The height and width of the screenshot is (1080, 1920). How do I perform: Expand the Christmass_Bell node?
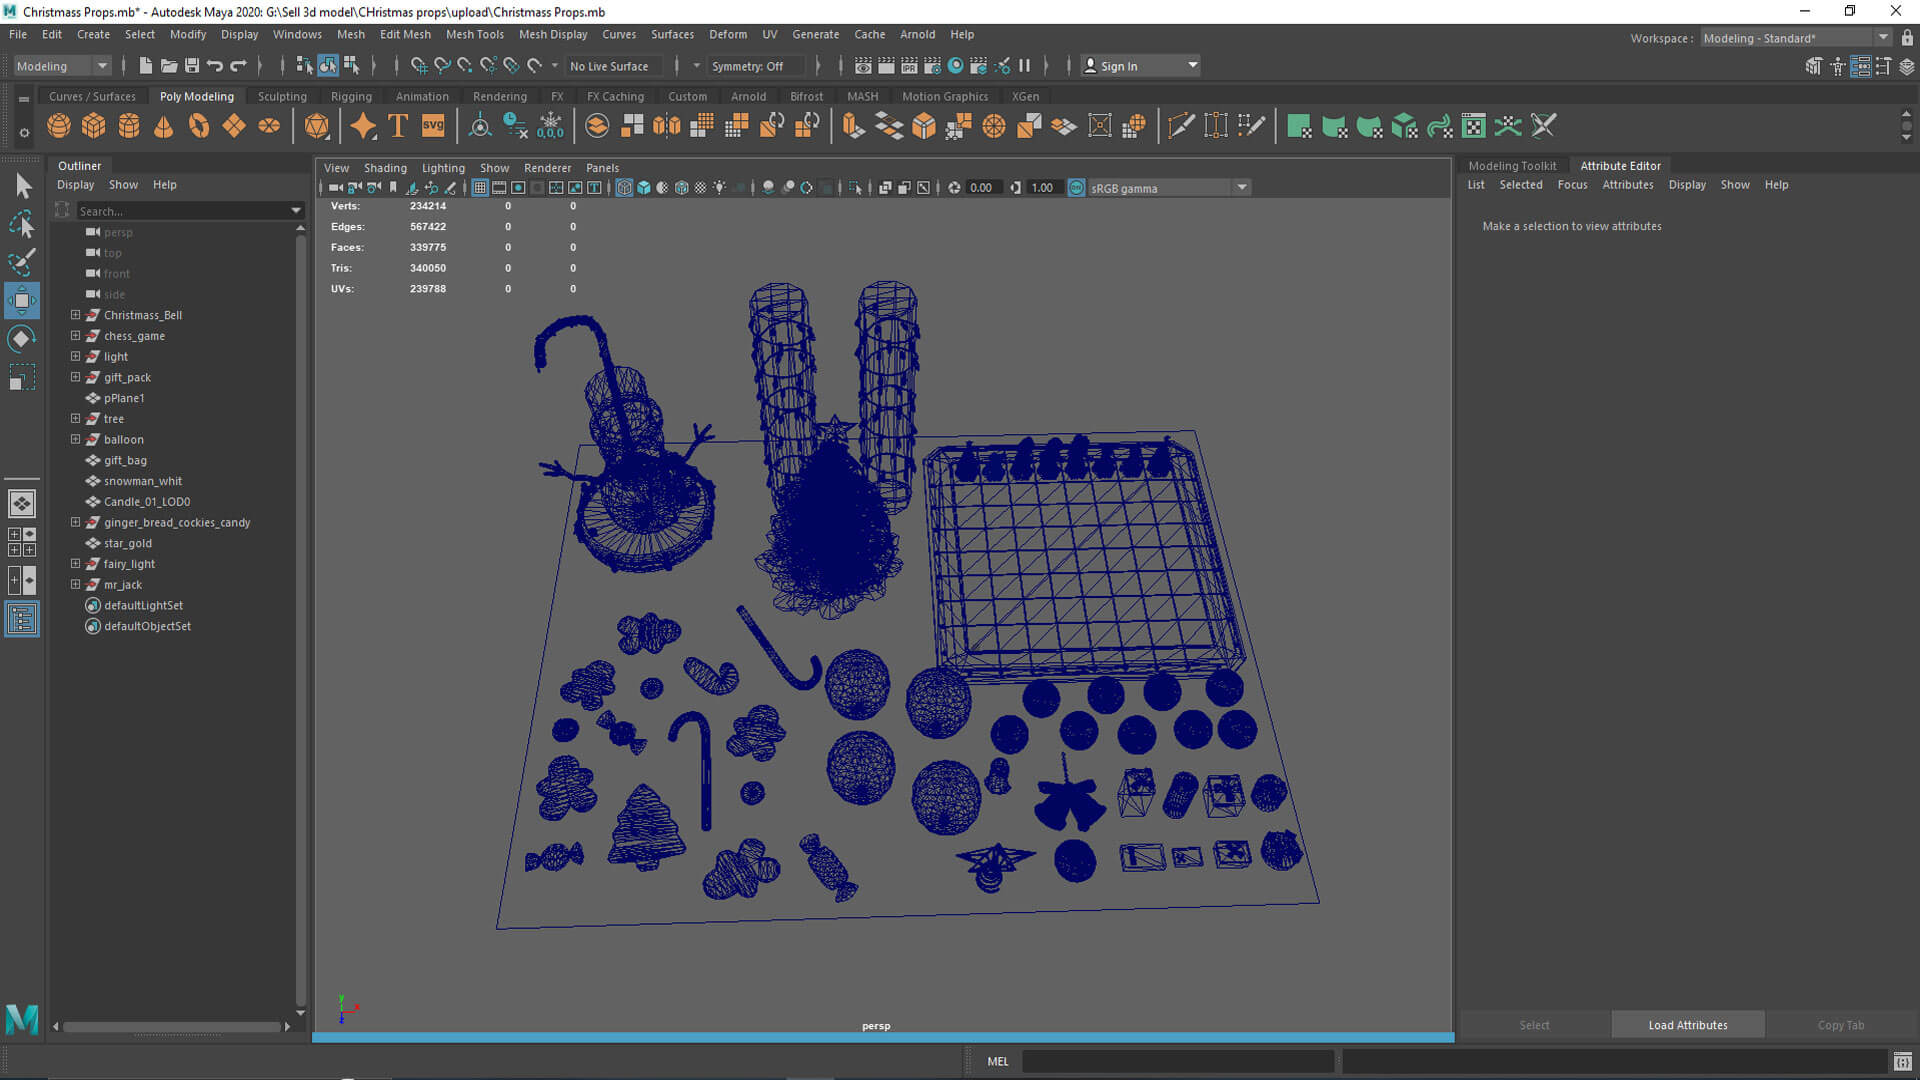pos(75,315)
